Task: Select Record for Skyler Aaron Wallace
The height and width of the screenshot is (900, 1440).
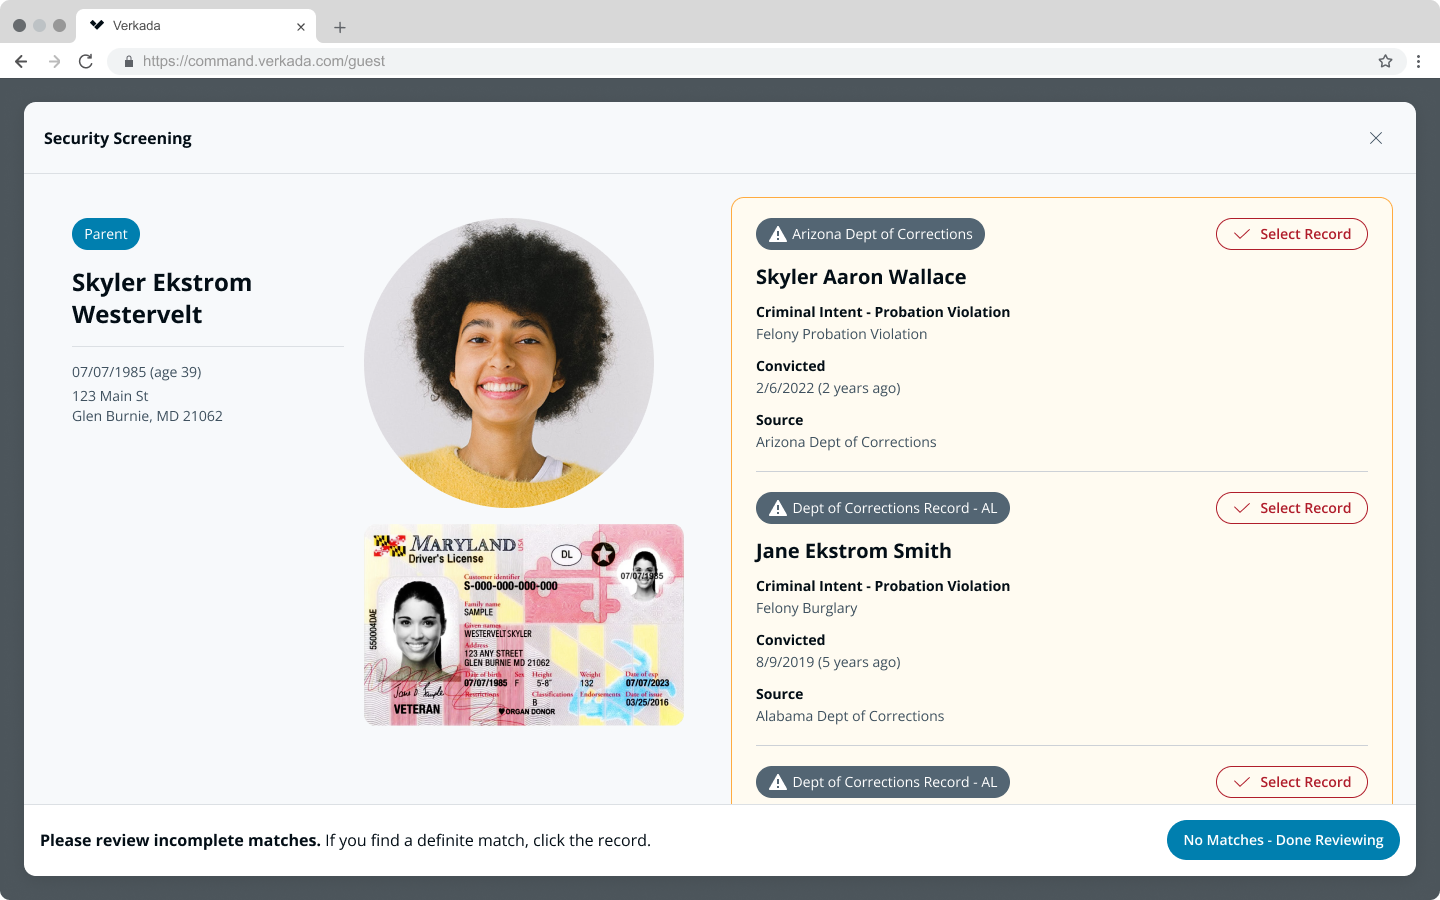Action: (1291, 234)
